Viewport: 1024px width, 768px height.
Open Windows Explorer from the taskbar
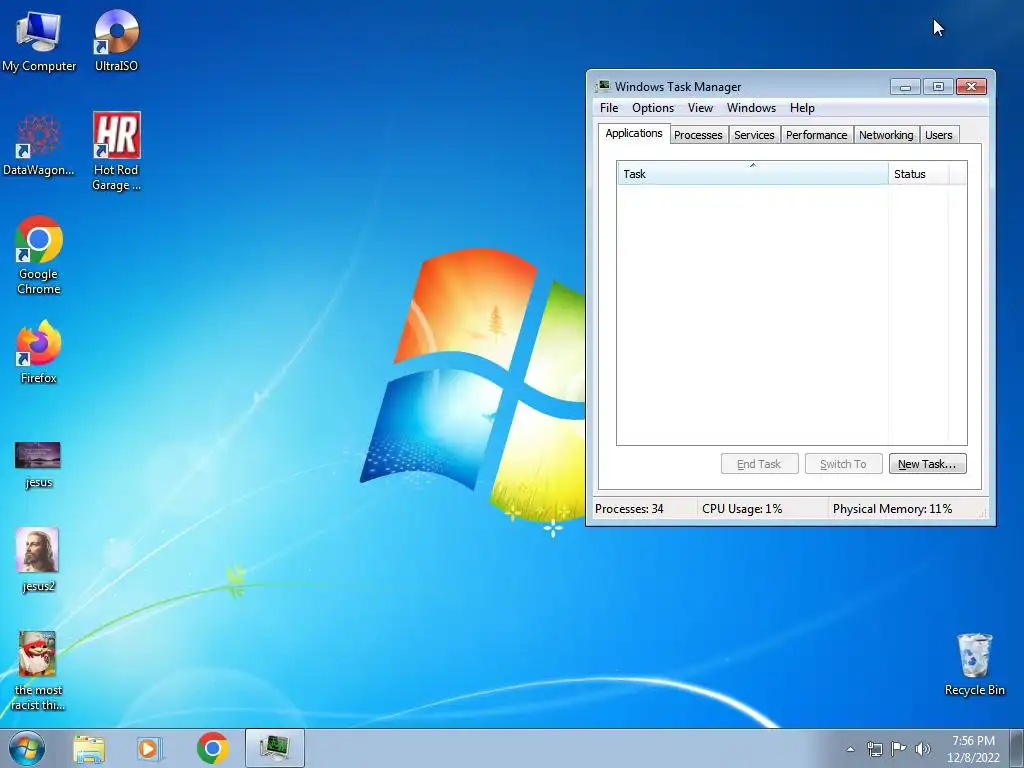coord(89,748)
